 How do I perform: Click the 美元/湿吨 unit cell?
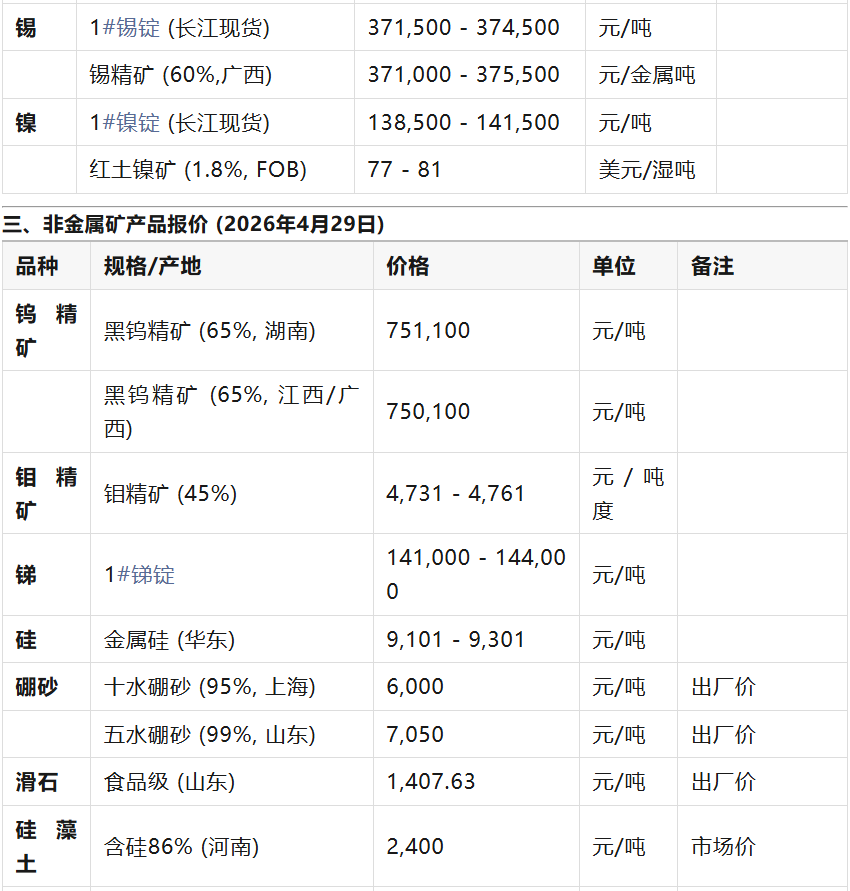click(646, 170)
